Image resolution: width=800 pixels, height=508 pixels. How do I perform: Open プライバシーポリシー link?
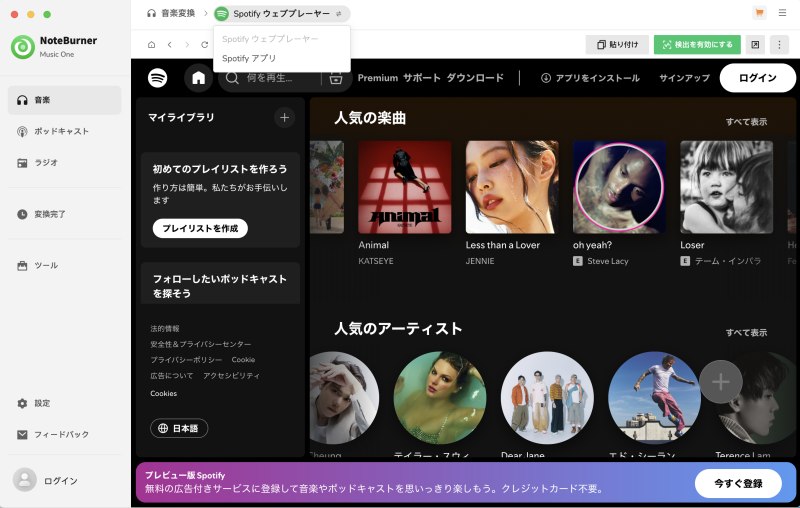tap(186, 360)
